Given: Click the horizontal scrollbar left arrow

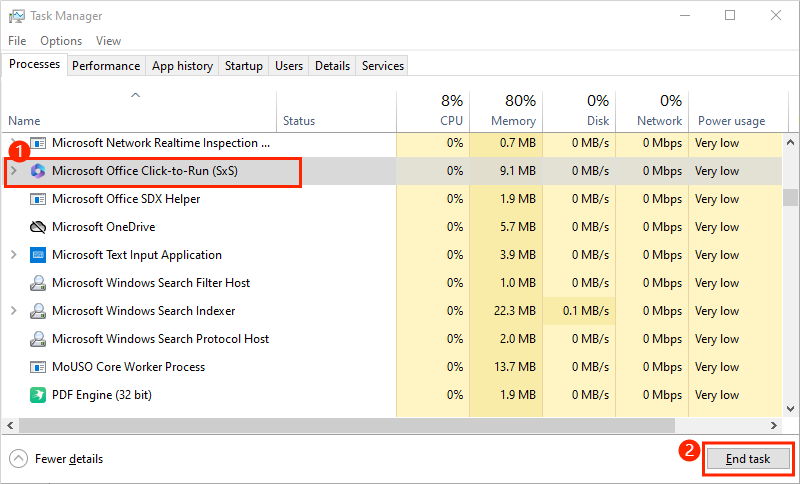Looking at the screenshot, I should (x=10, y=425).
